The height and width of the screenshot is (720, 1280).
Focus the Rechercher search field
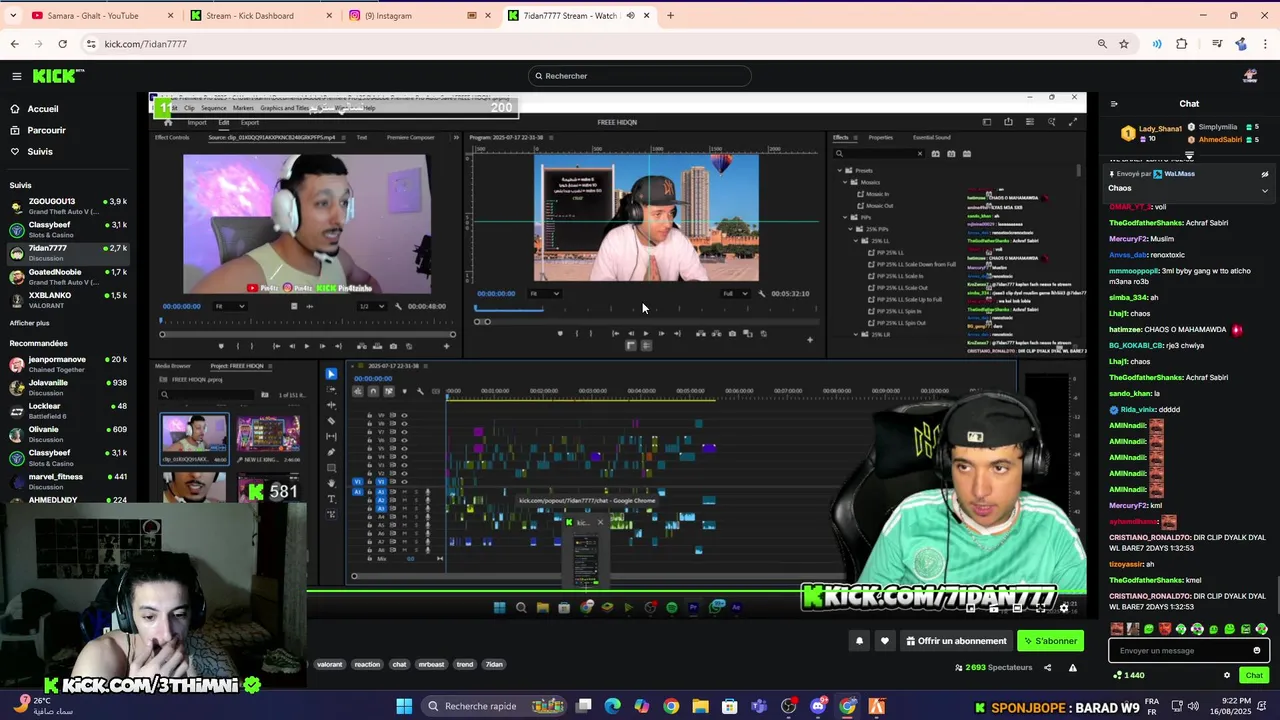point(640,76)
